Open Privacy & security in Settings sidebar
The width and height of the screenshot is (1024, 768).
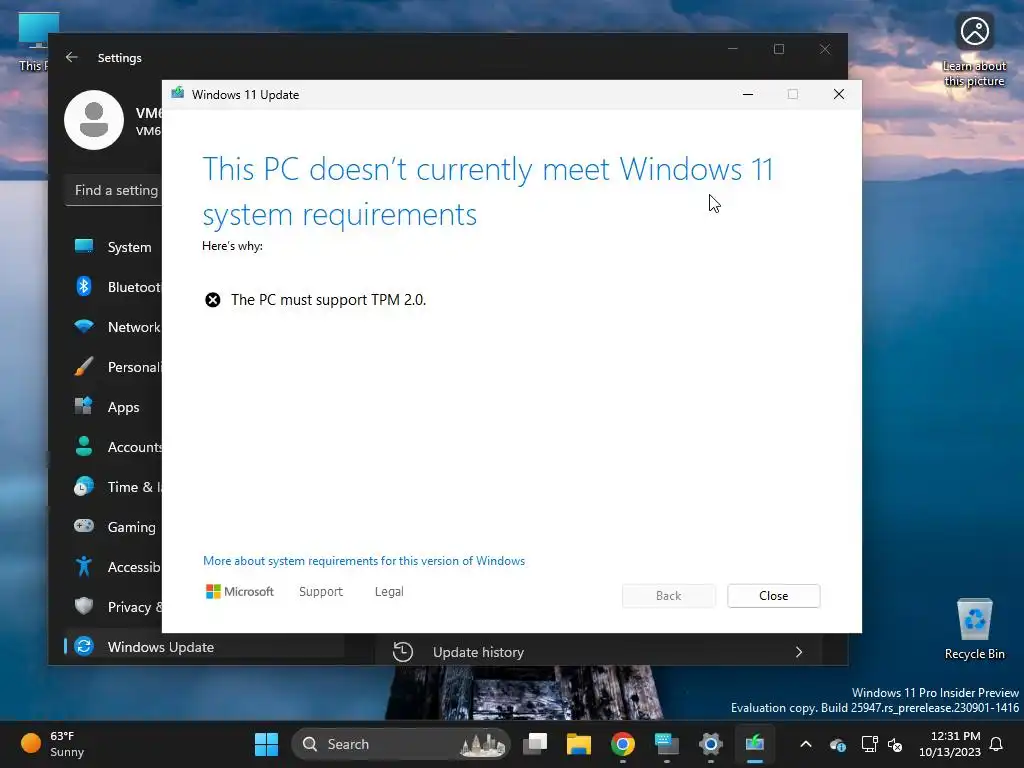click(114, 607)
